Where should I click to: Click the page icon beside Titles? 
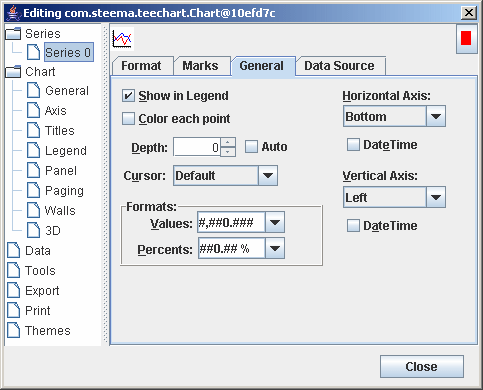click(34, 130)
